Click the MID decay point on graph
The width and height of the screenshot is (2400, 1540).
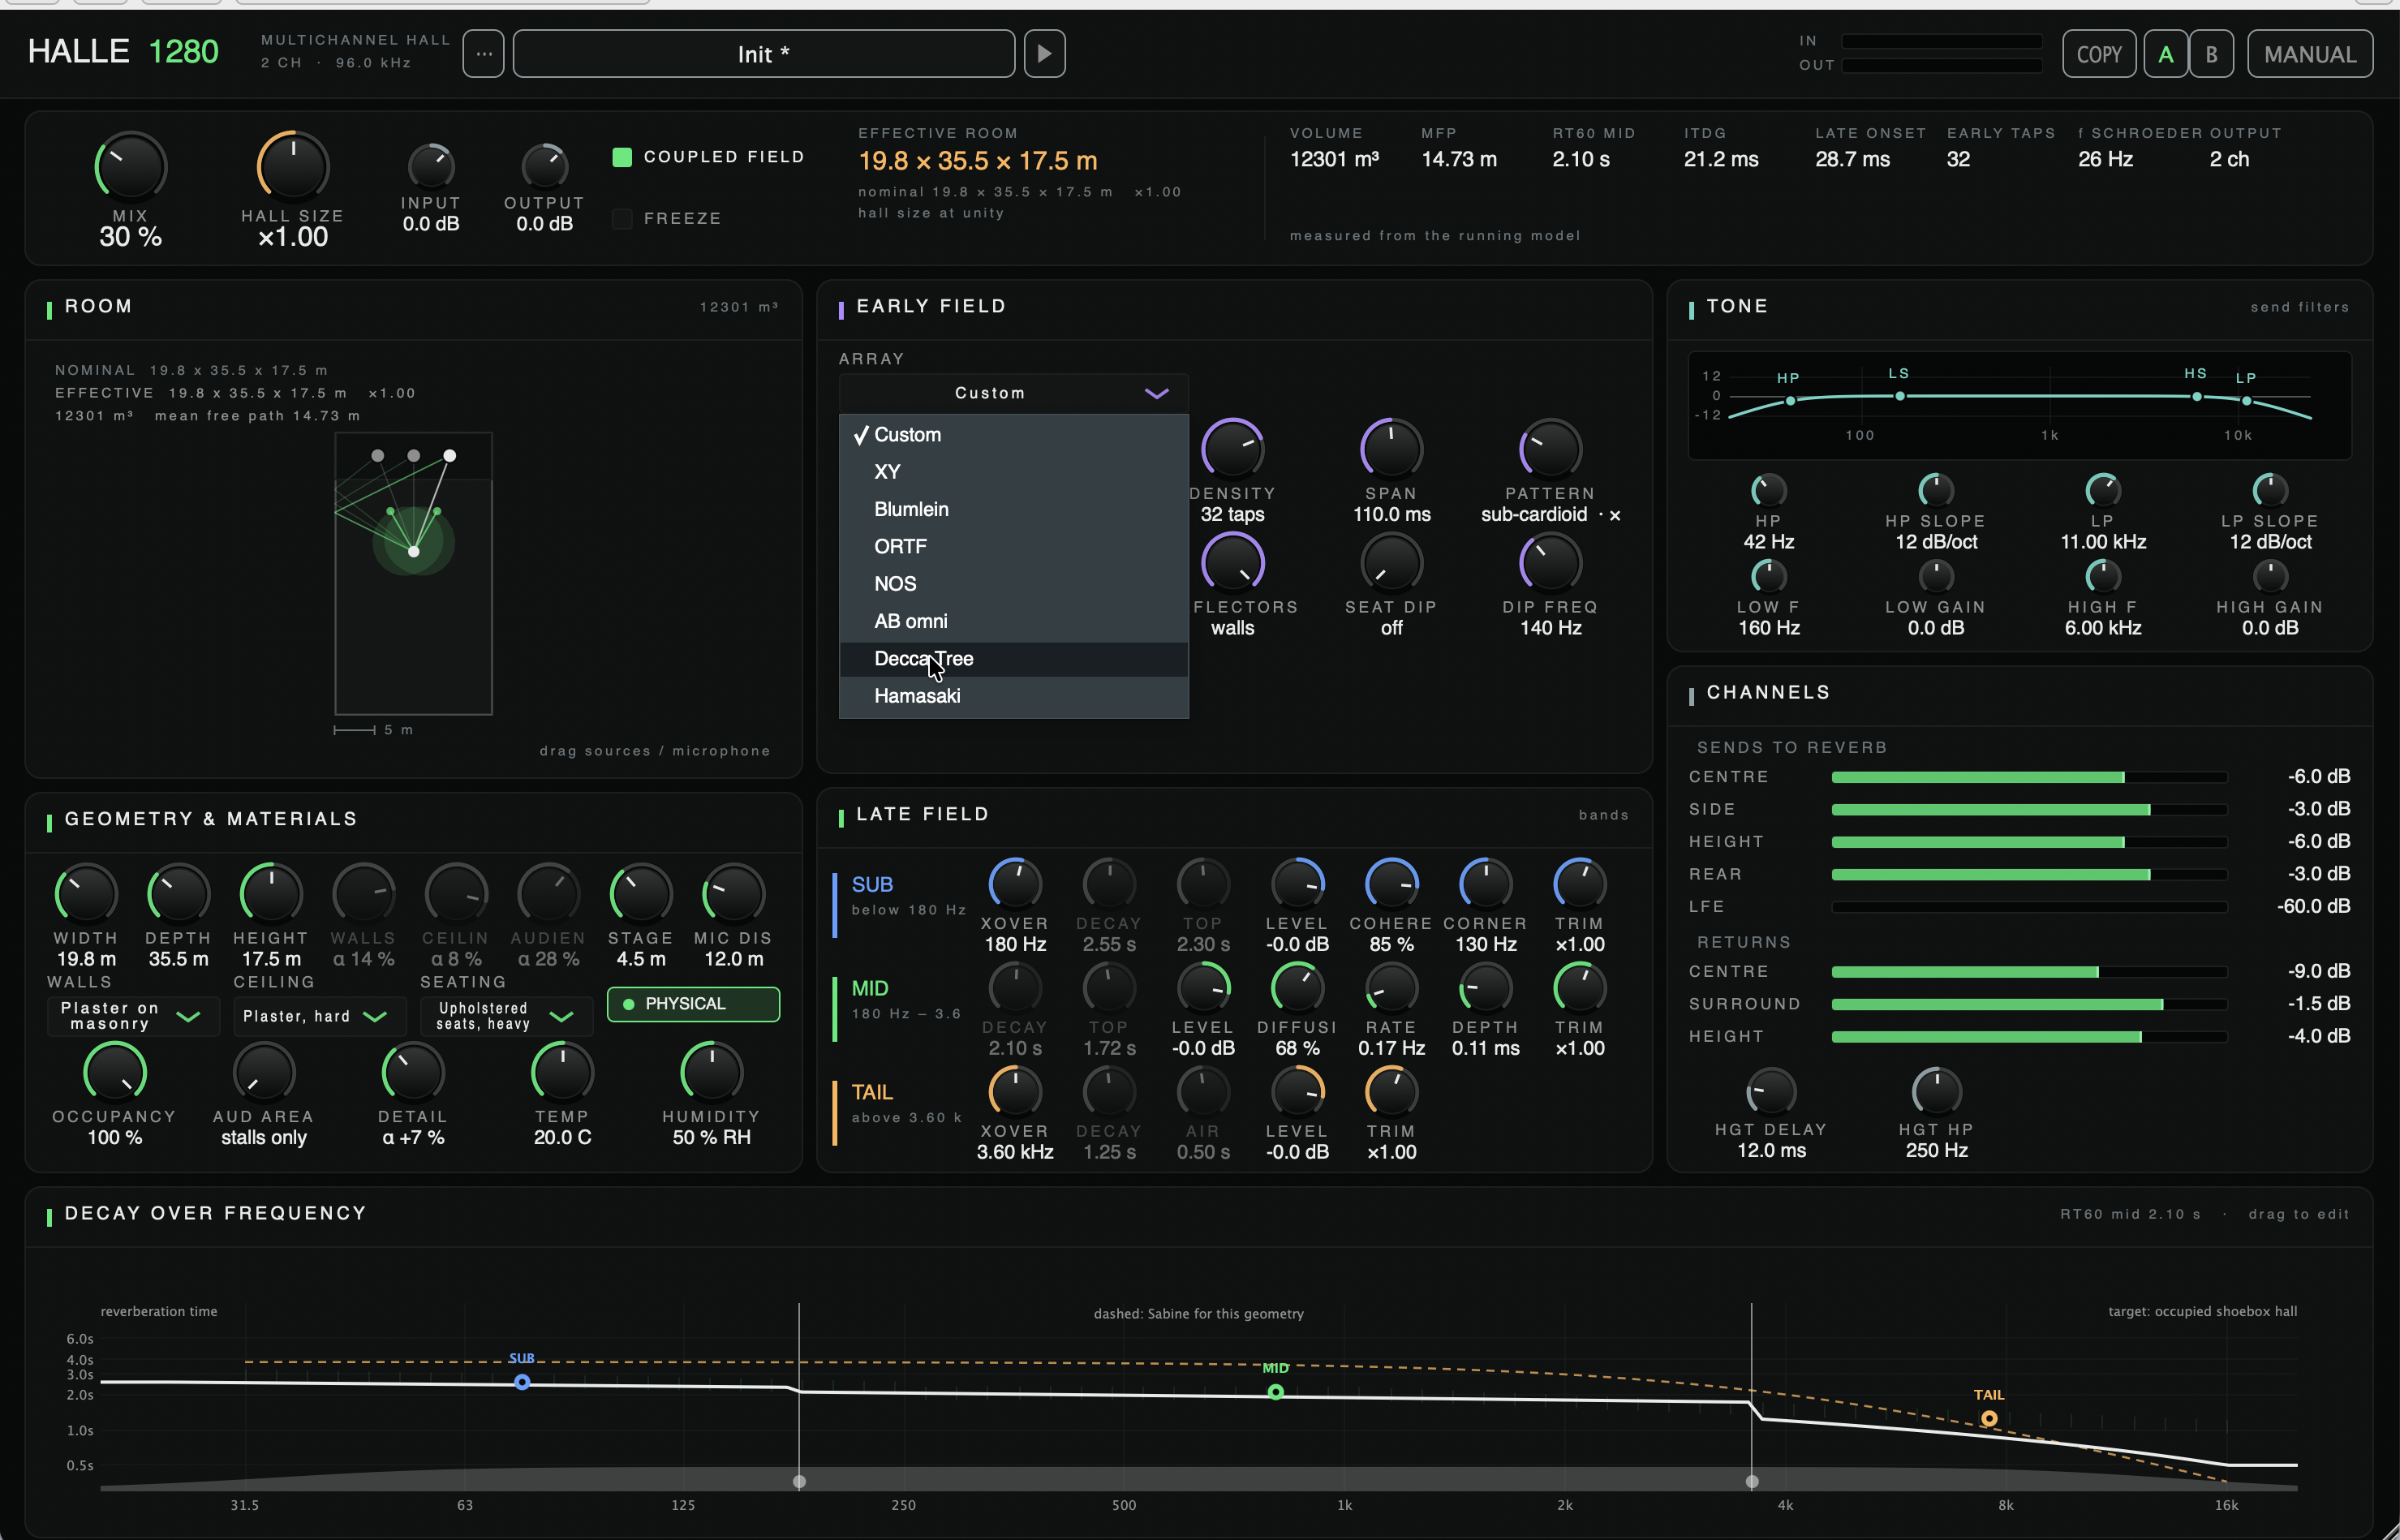(x=1275, y=1392)
